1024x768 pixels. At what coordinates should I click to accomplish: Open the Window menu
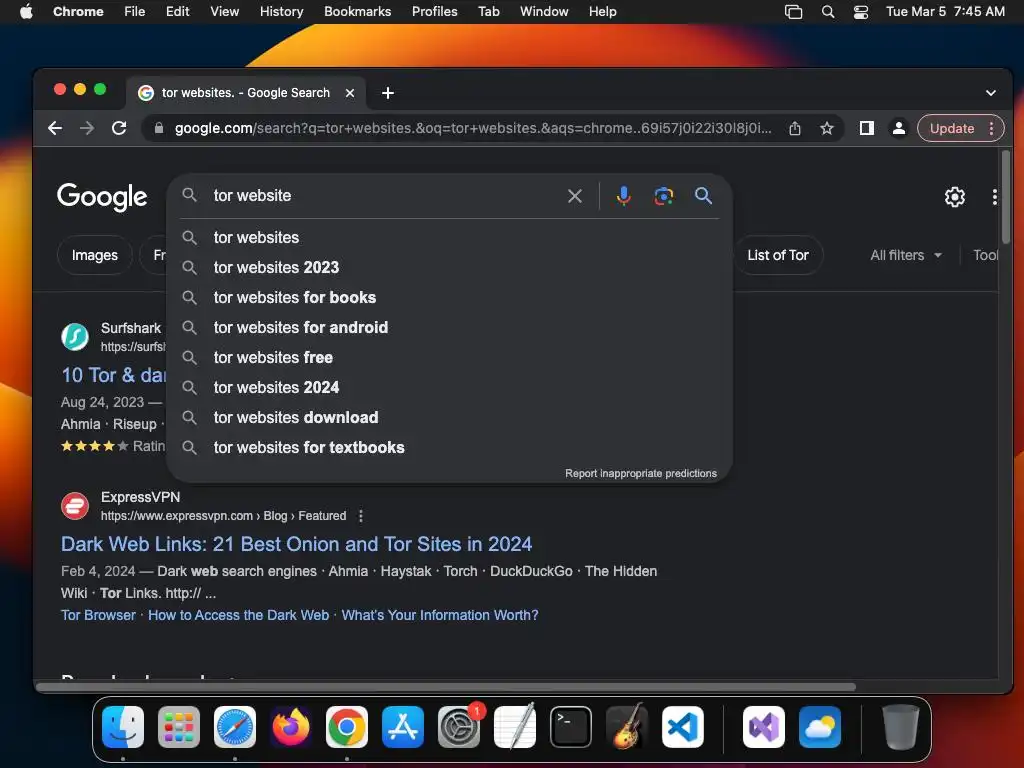pos(544,11)
